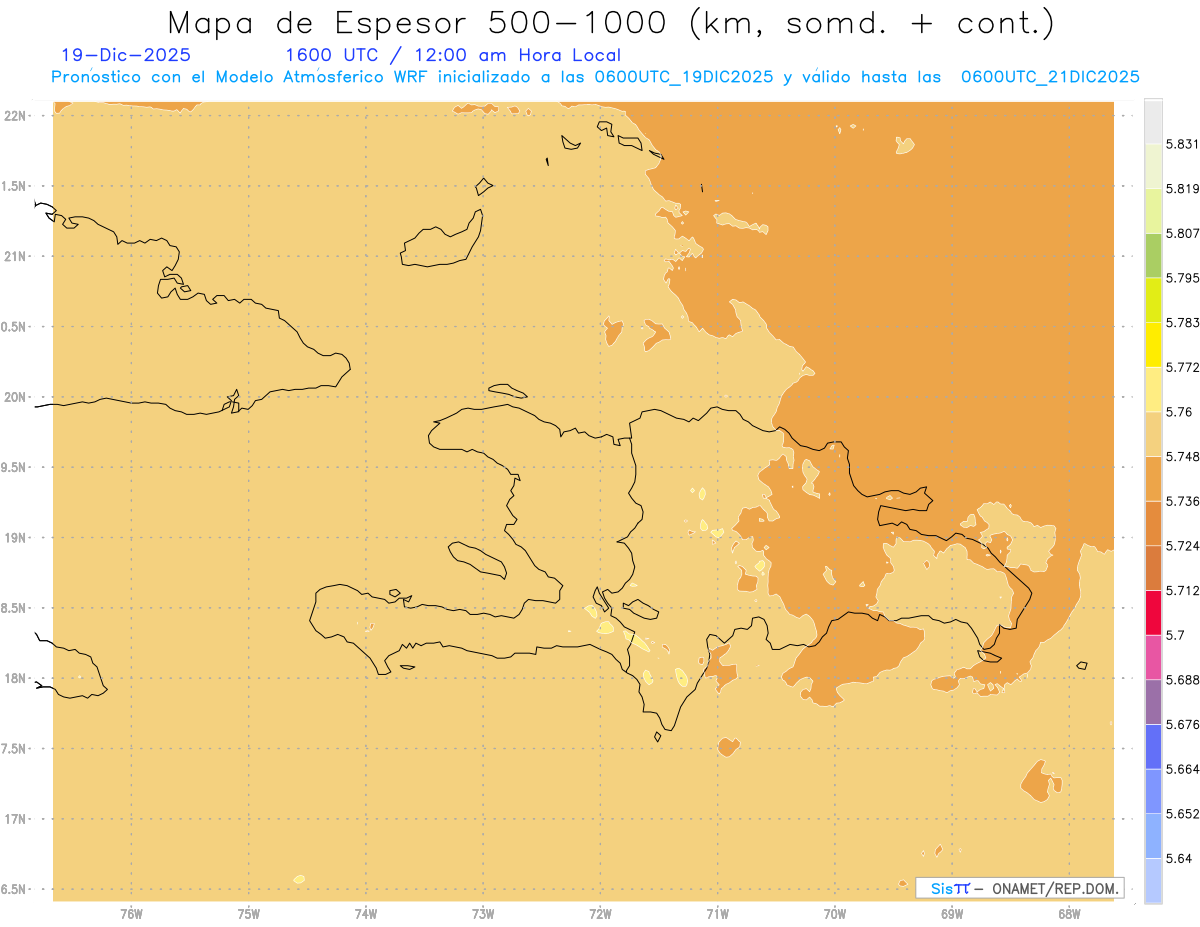The width and height of the screenshot is (1200, 927).
Task: Click the legend value 5.688
Action: pyautogui.click(x=1183, y=680)
